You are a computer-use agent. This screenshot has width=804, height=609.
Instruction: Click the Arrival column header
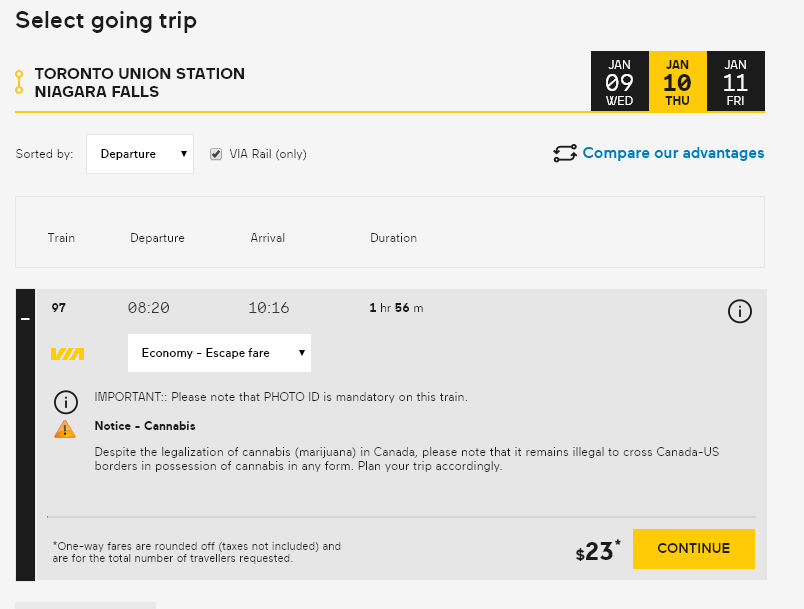tap(268, 238)
